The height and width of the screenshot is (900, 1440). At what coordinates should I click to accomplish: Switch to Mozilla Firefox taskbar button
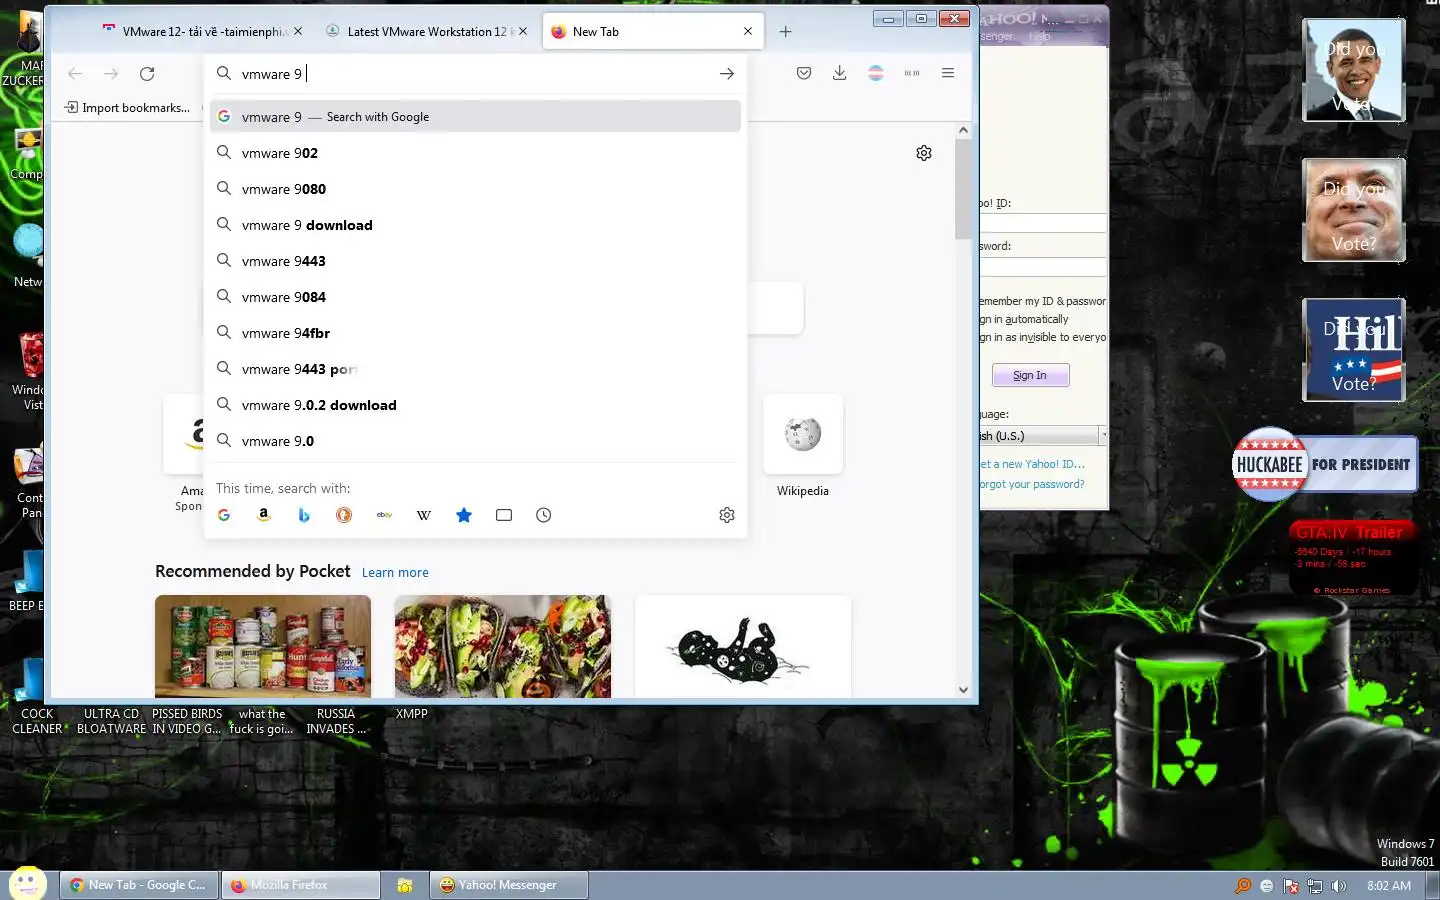coord(301,885)
